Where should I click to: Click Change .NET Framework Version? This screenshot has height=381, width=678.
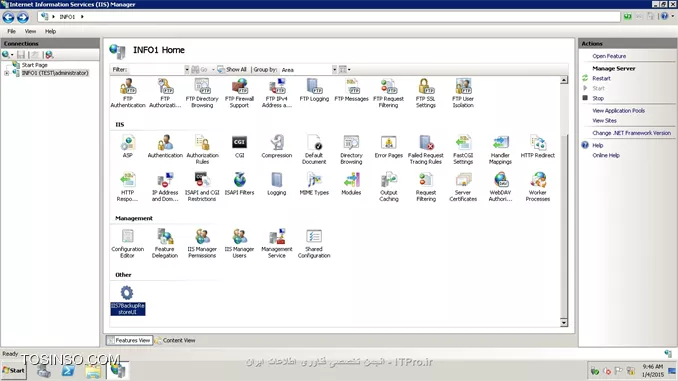[x=631, y=133]
